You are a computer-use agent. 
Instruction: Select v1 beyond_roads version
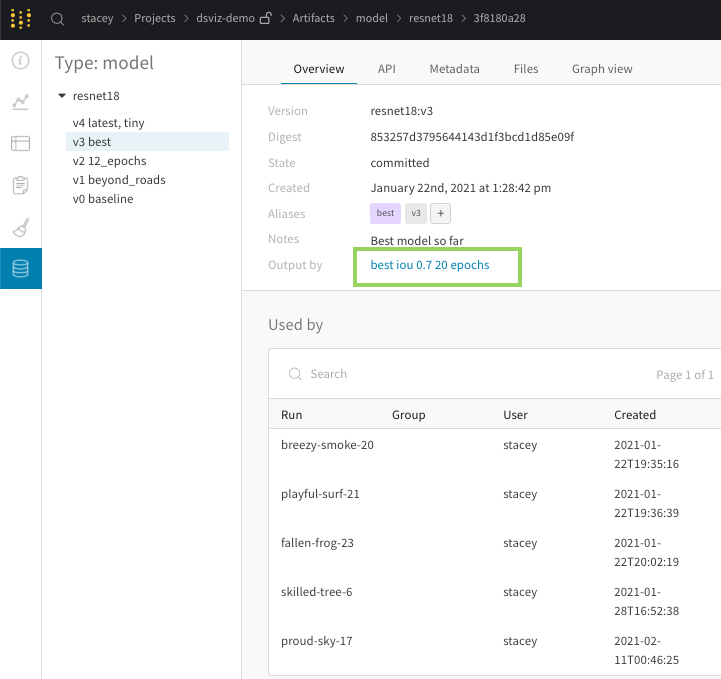[119, 180]
